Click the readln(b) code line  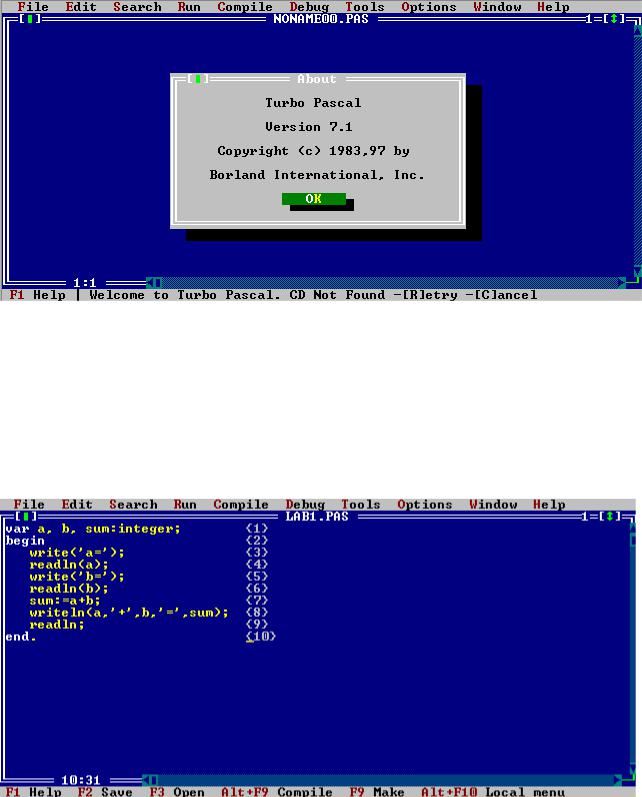(x=69, y=589)
